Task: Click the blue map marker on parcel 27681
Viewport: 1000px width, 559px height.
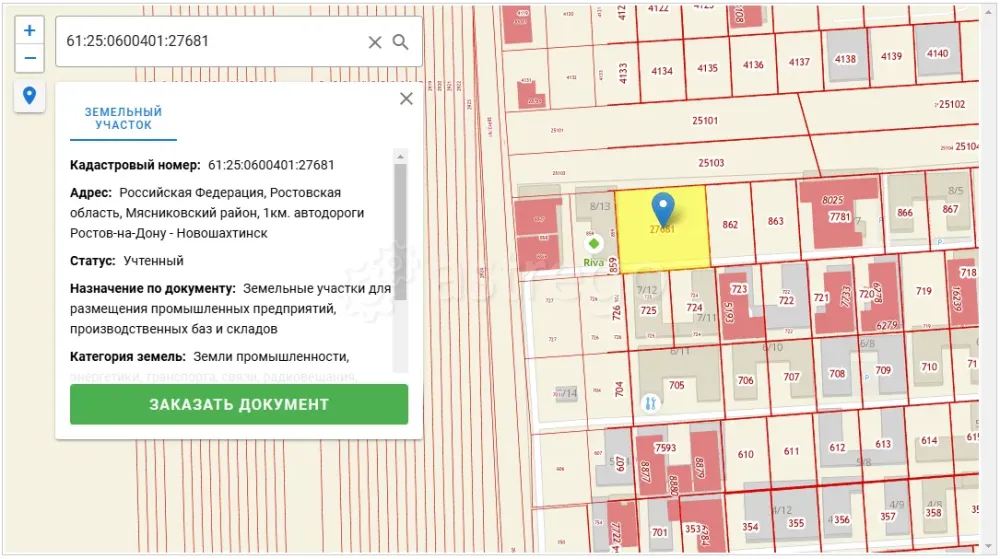Action: 663,209
